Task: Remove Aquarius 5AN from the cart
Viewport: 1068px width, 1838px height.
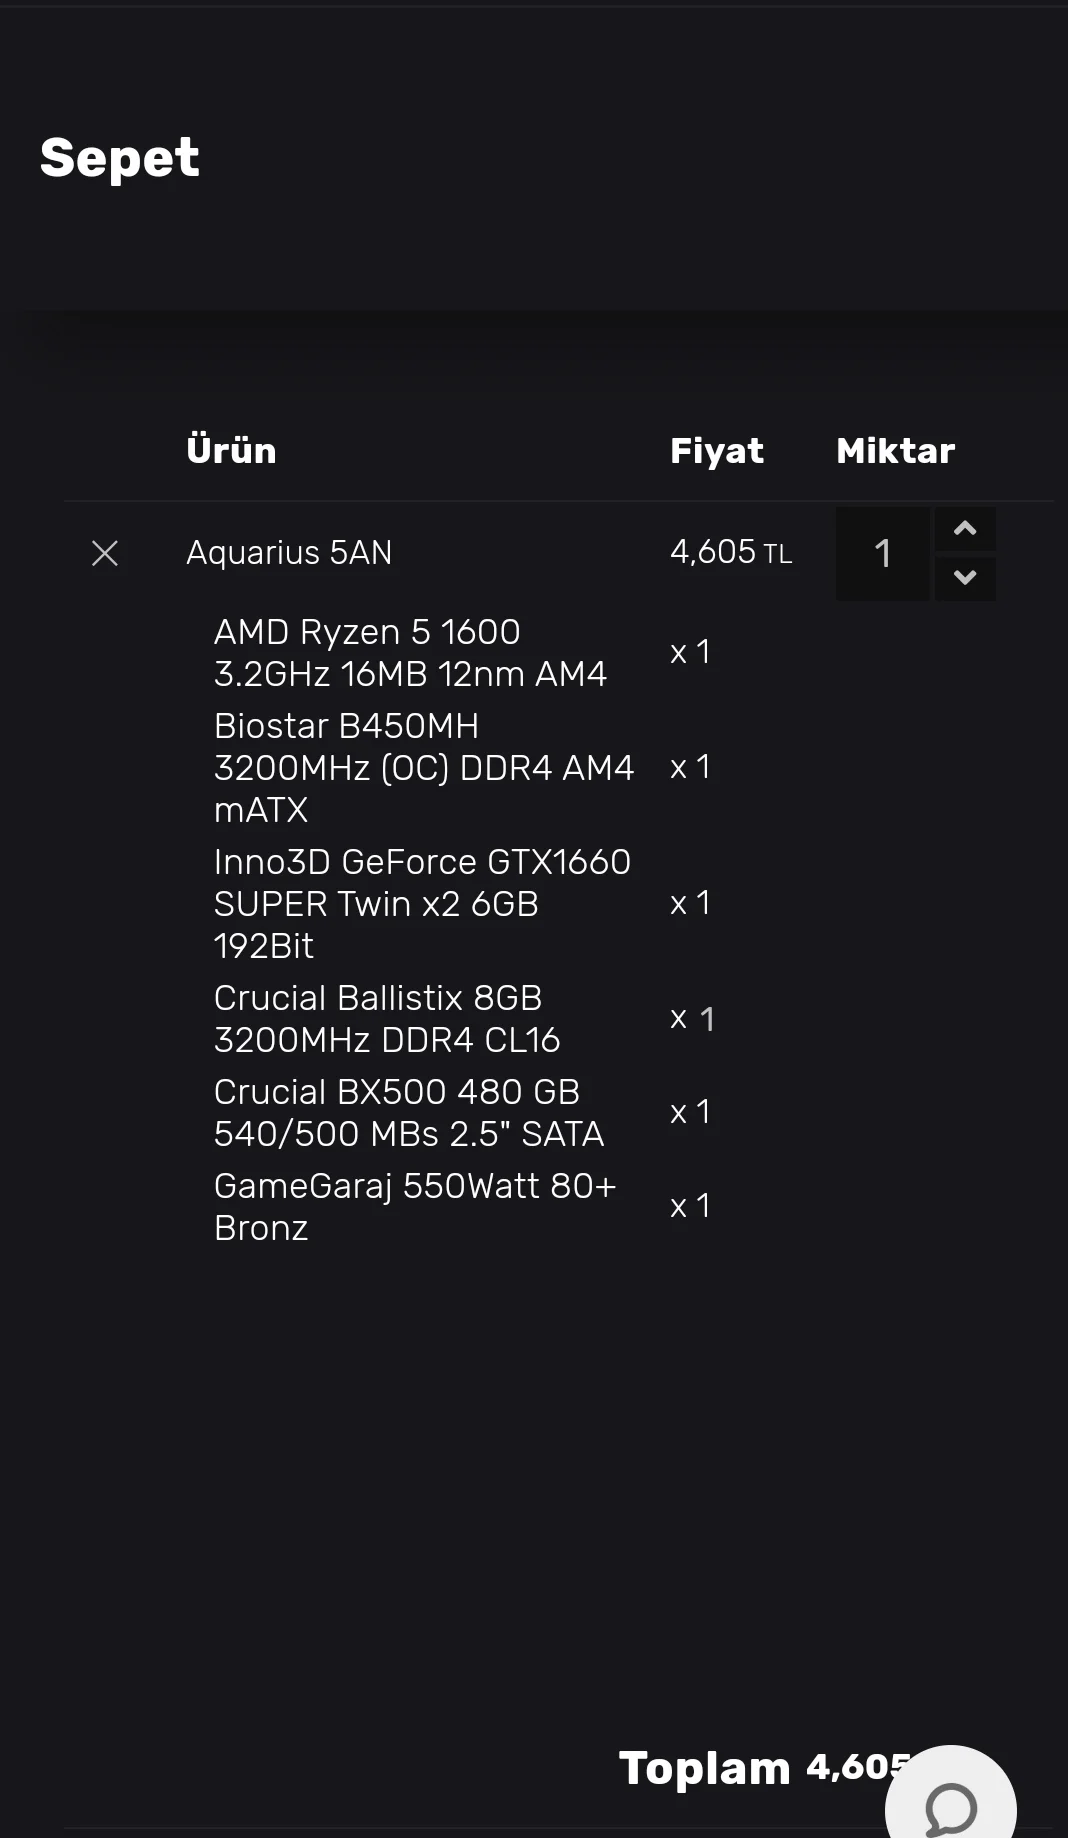Action: click(105, 553)
